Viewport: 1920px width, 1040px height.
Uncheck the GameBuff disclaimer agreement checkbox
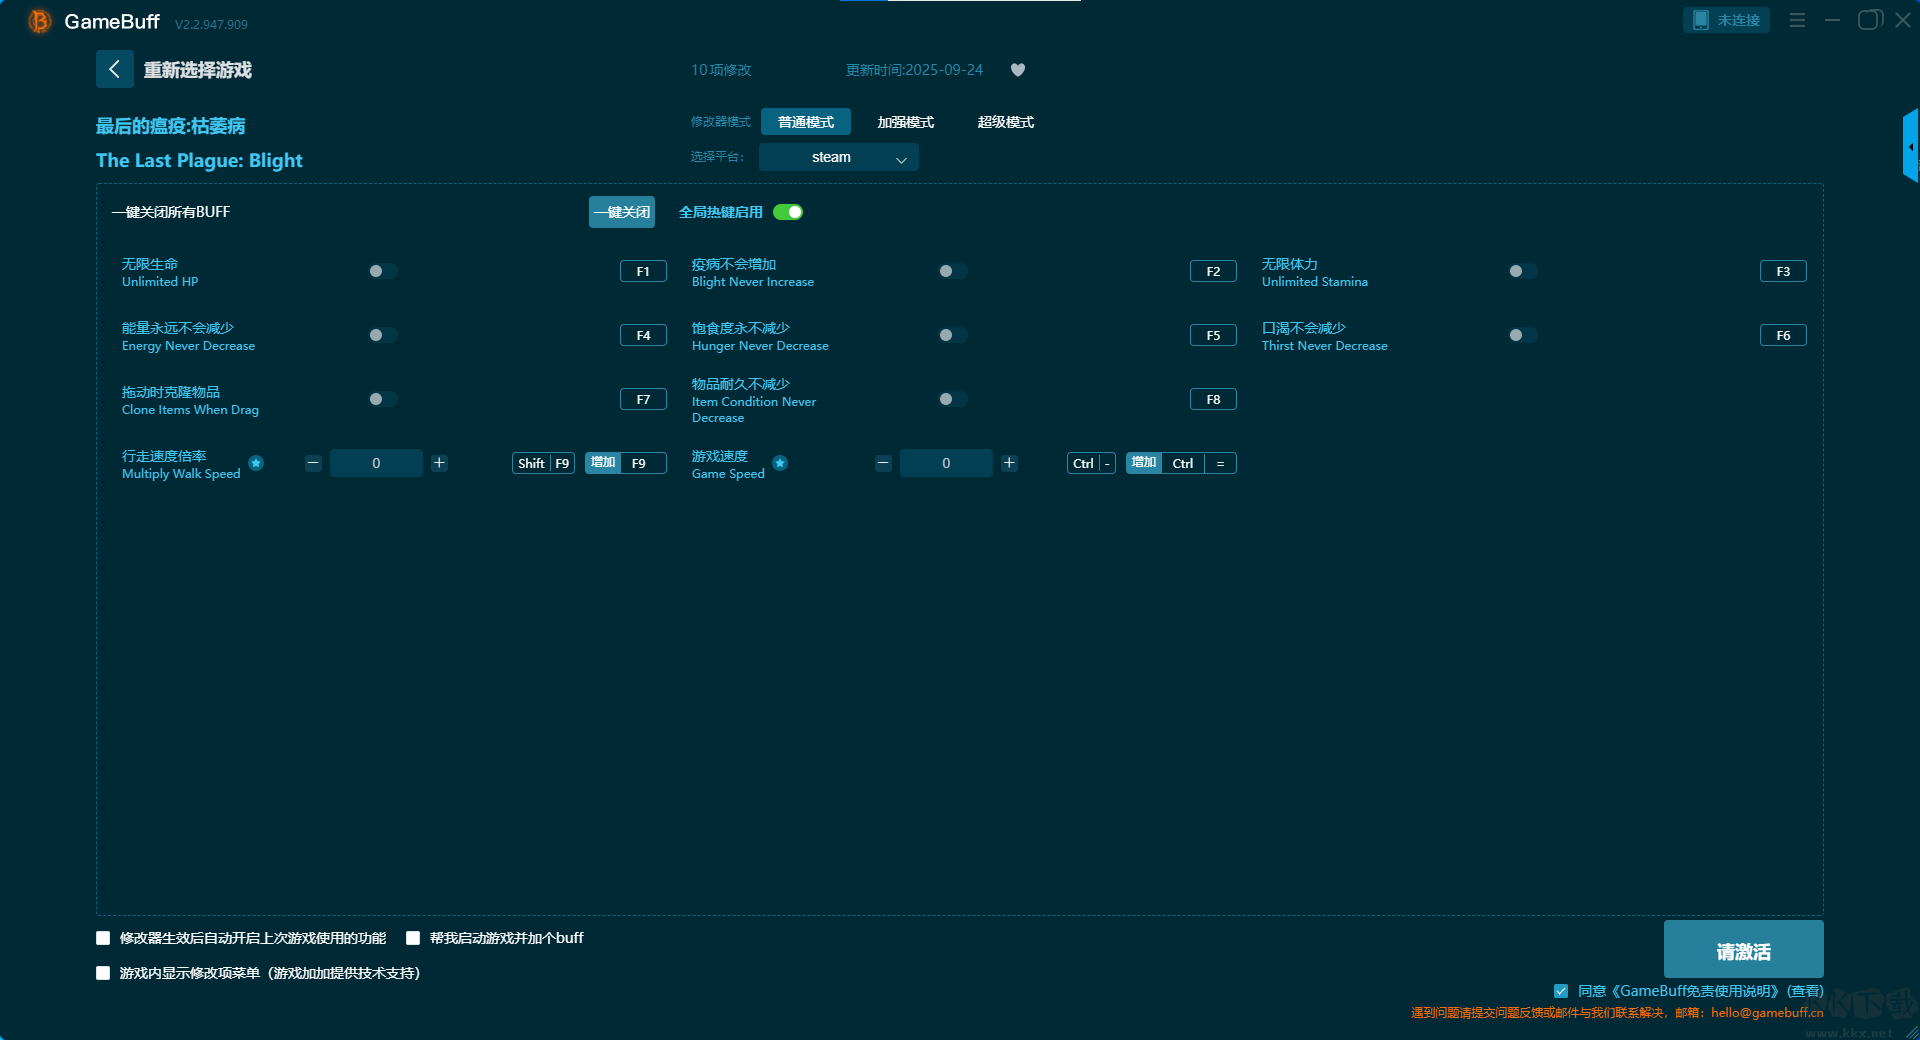[1561, 991]
